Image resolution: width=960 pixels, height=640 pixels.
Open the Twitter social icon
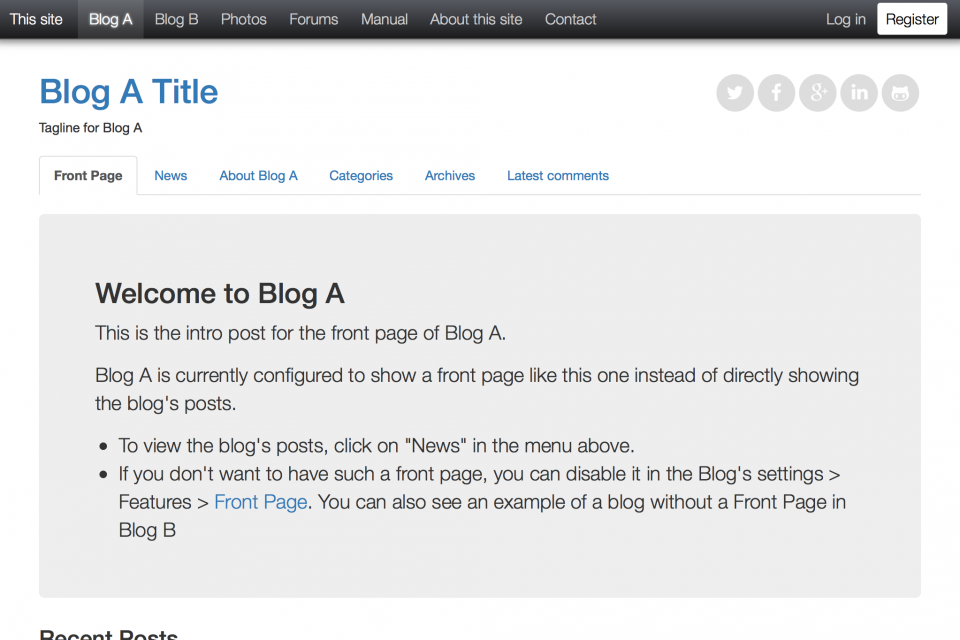[735, 92]
